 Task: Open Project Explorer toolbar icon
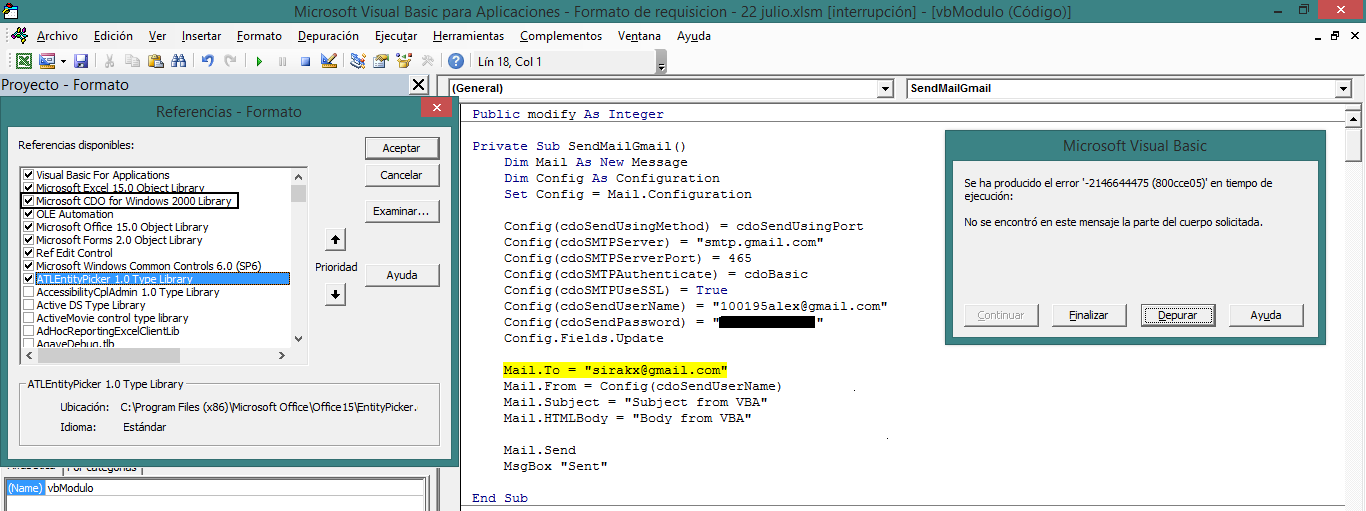pos(358,62)
